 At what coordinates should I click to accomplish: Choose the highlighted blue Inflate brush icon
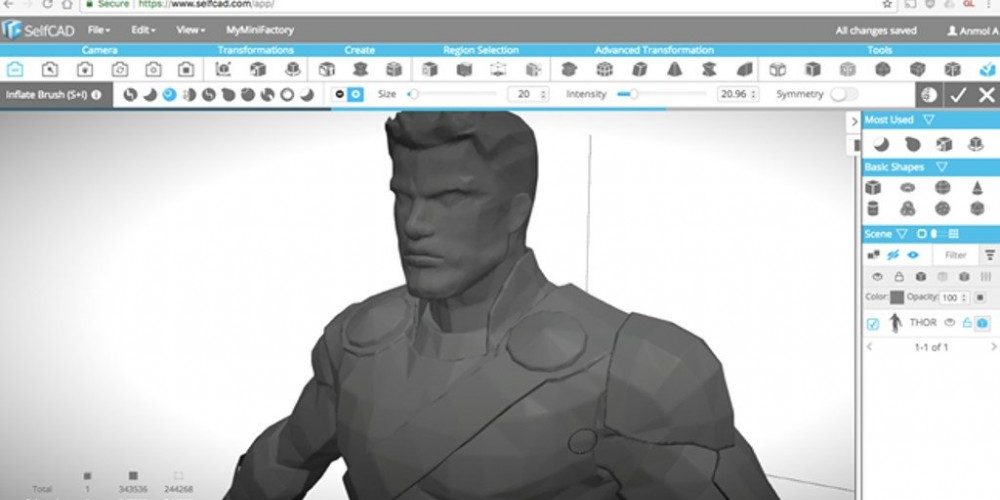coord(169,94)
